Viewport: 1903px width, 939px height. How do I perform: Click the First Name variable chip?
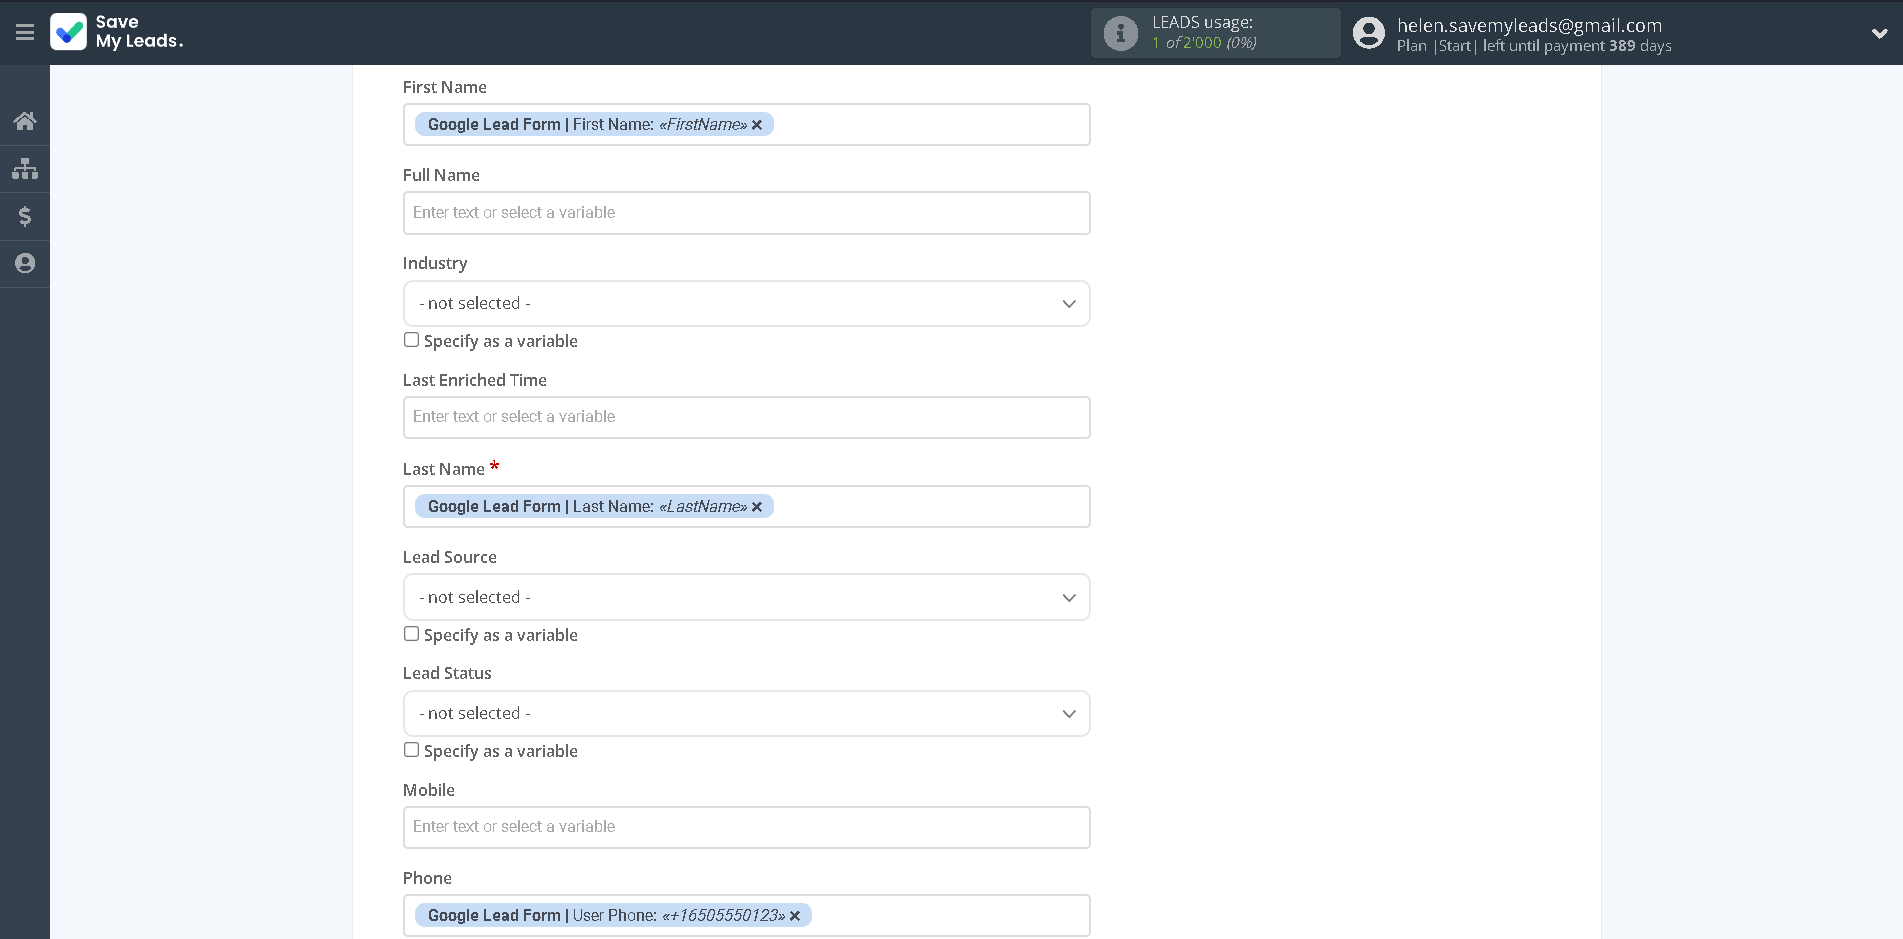coord(594,124)
